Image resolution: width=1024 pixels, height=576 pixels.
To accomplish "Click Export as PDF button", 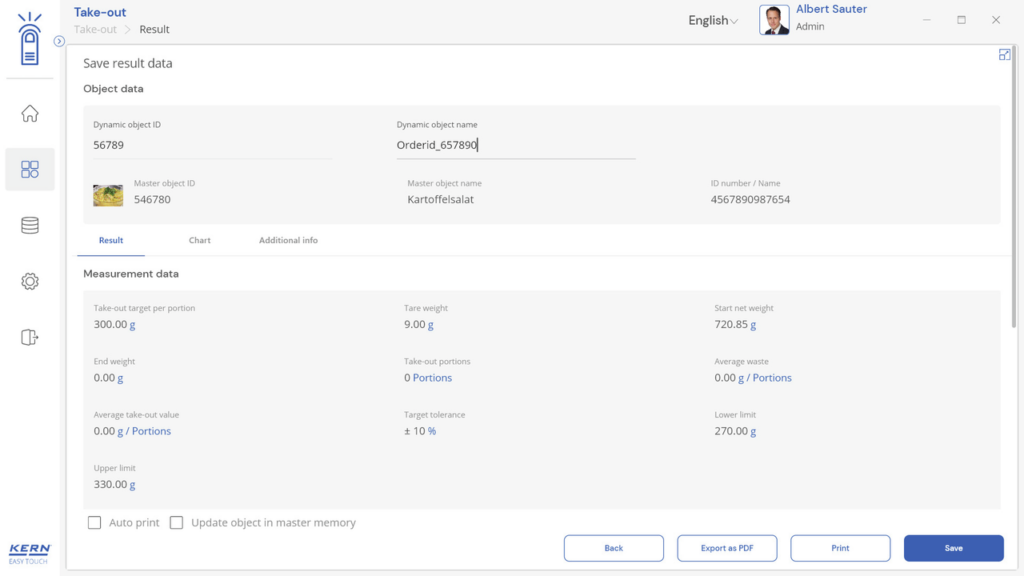I will click(x=727, y=548).
